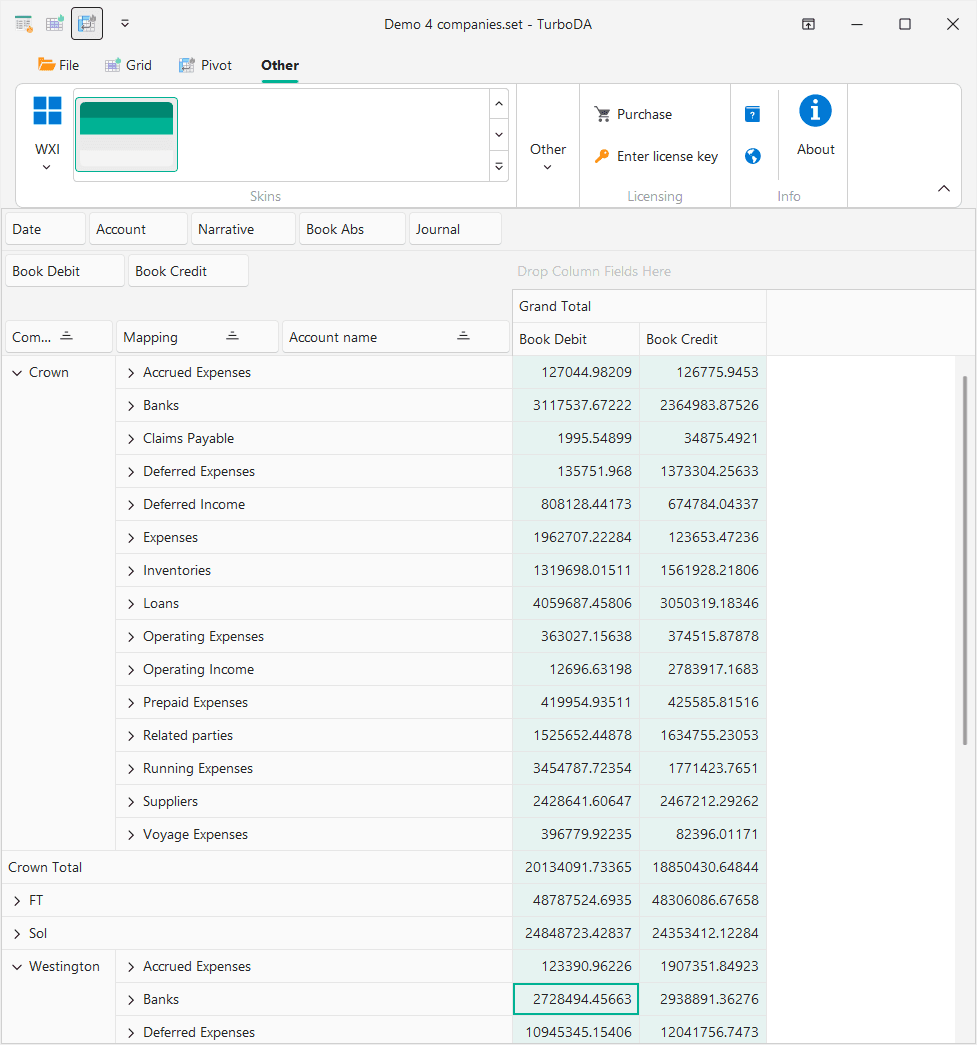Click the highlighted pivot quick access icon
The image size is (977, 1045).
click(87, 24)
